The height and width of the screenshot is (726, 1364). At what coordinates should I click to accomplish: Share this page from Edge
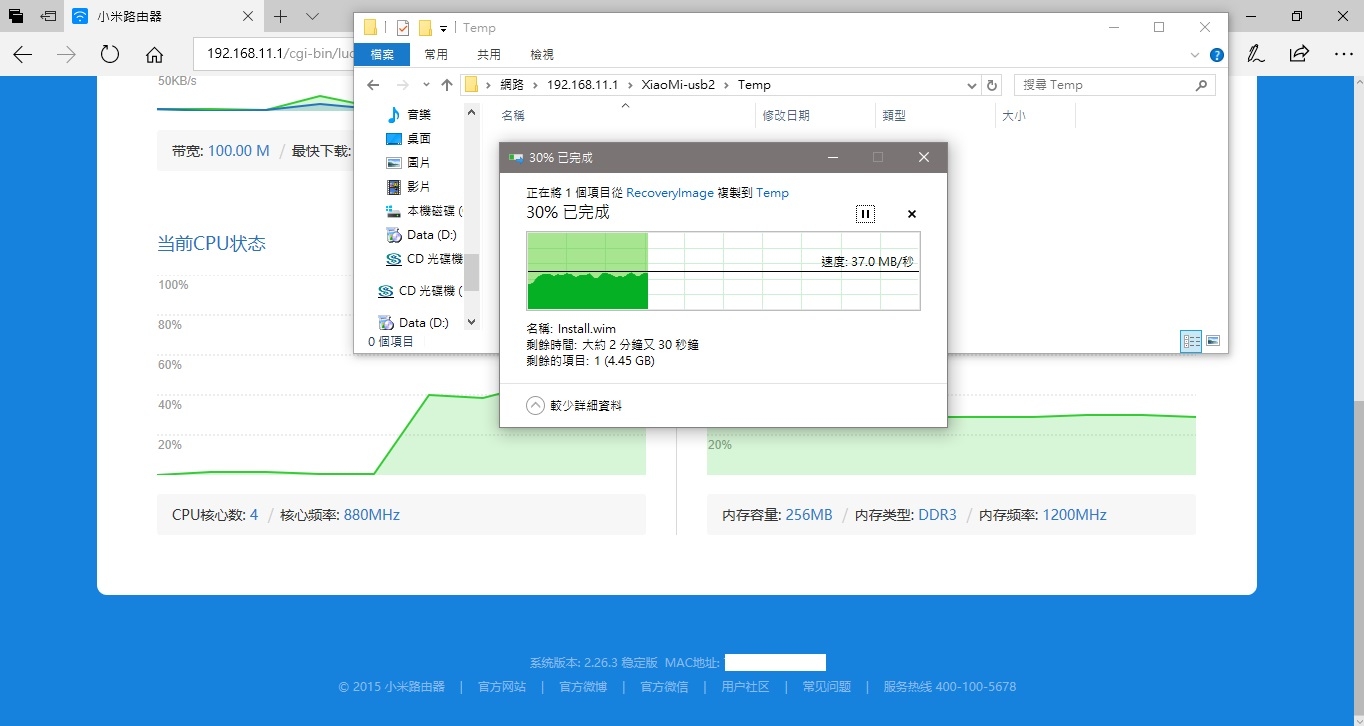[1299, 54]
